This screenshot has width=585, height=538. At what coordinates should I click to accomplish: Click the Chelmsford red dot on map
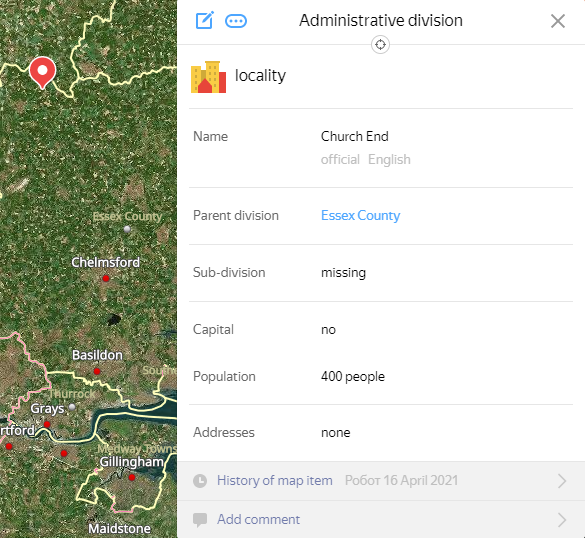point(106,278)
